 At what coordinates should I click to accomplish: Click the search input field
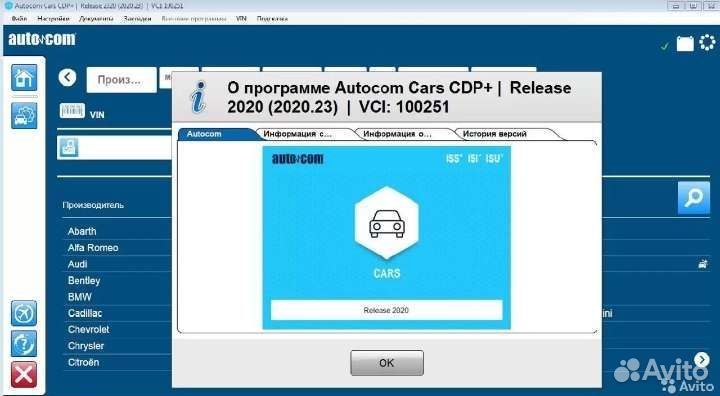115,148
